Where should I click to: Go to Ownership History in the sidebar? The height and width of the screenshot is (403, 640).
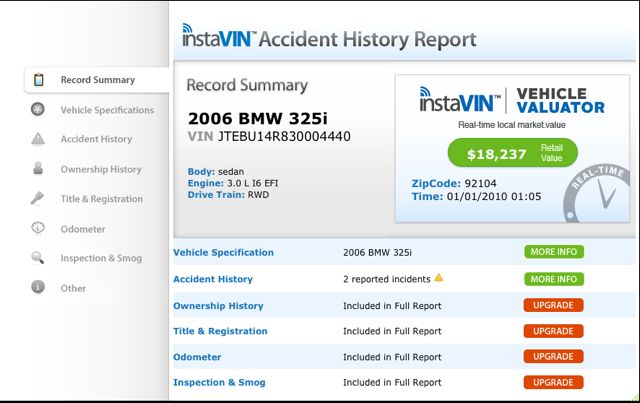[x=101, y=169]
